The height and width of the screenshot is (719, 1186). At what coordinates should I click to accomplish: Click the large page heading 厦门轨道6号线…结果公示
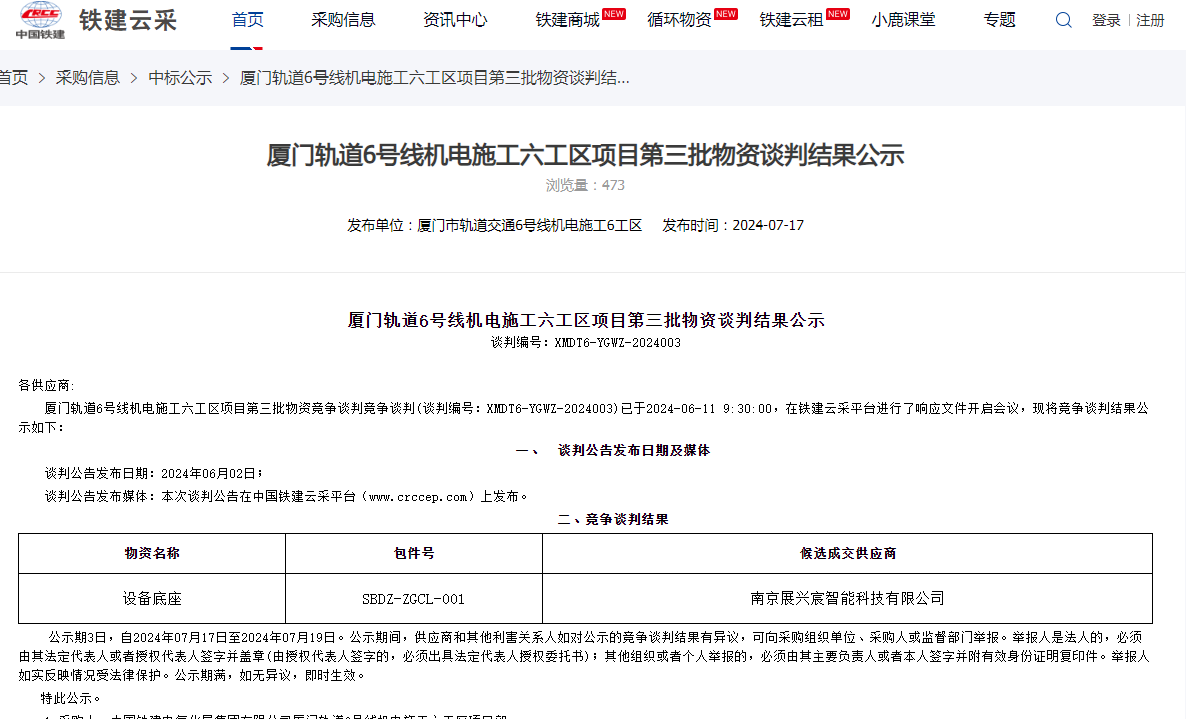click(585, 155)
